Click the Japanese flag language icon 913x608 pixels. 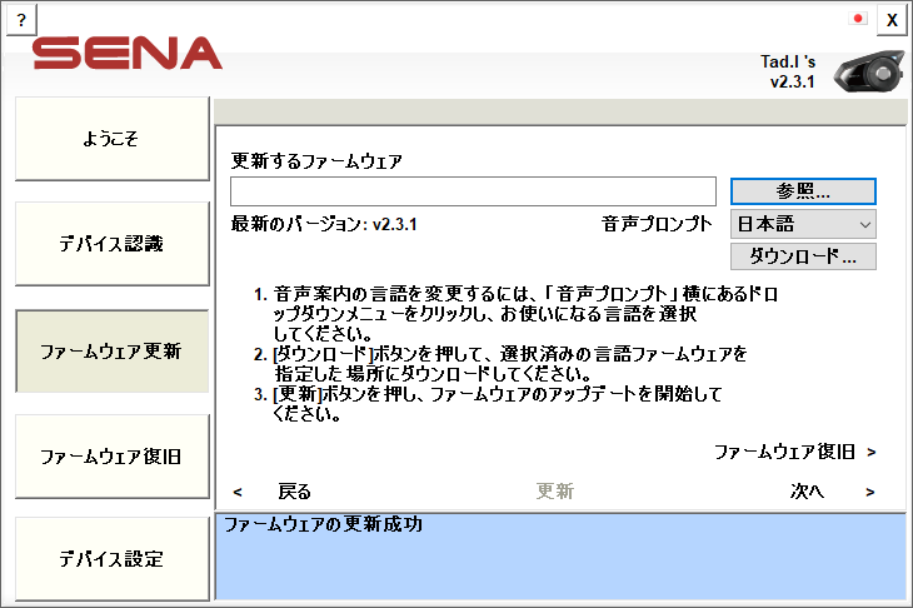pyautogui.click(x=857, y=19)
